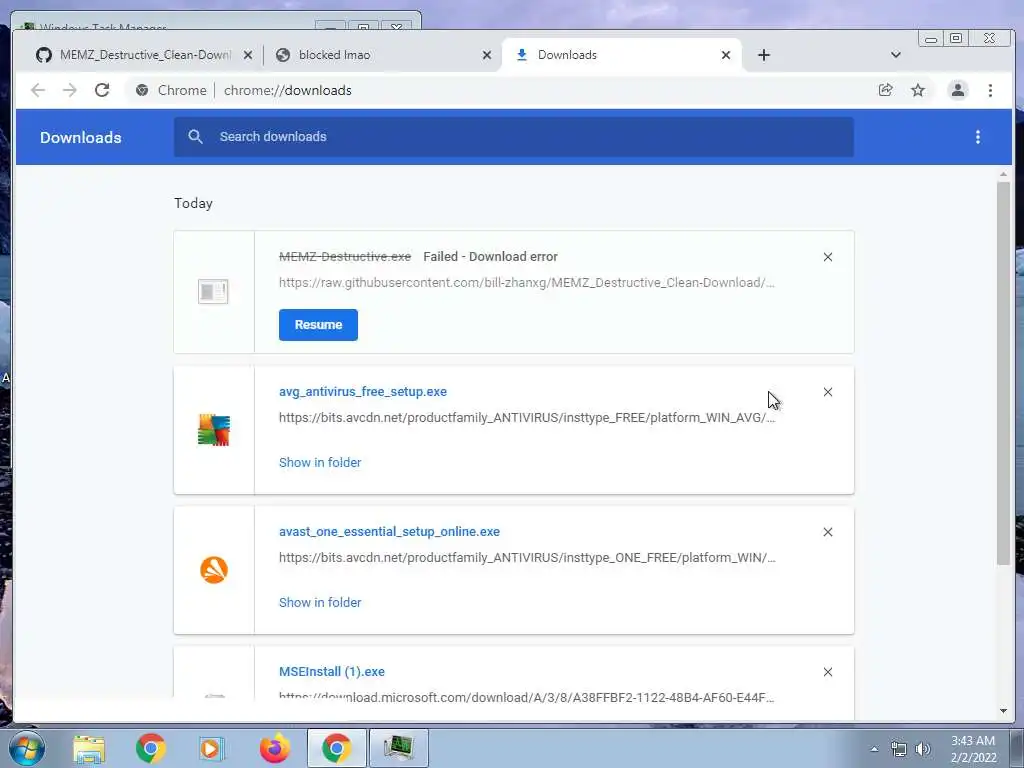Screen dimensions: 1024x768
Task: Click the Resume button for MEMZ-Destructive.exe
Action: (318, 325)
